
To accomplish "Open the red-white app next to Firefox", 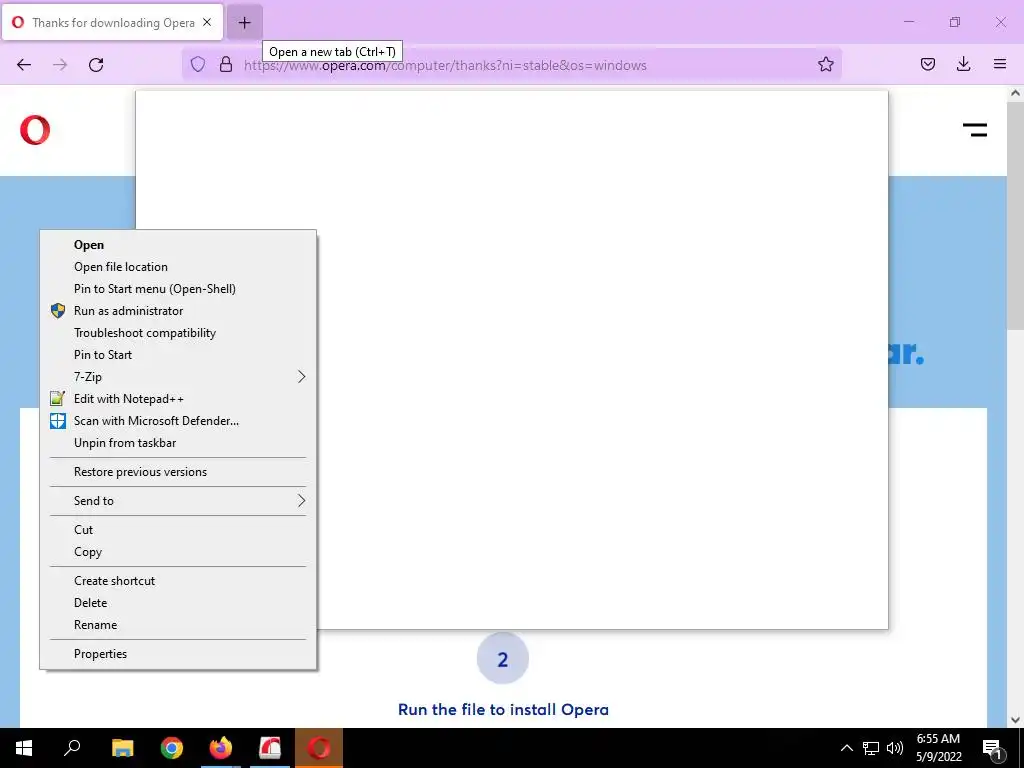I will pyautogui.click(x=270, y=748).
